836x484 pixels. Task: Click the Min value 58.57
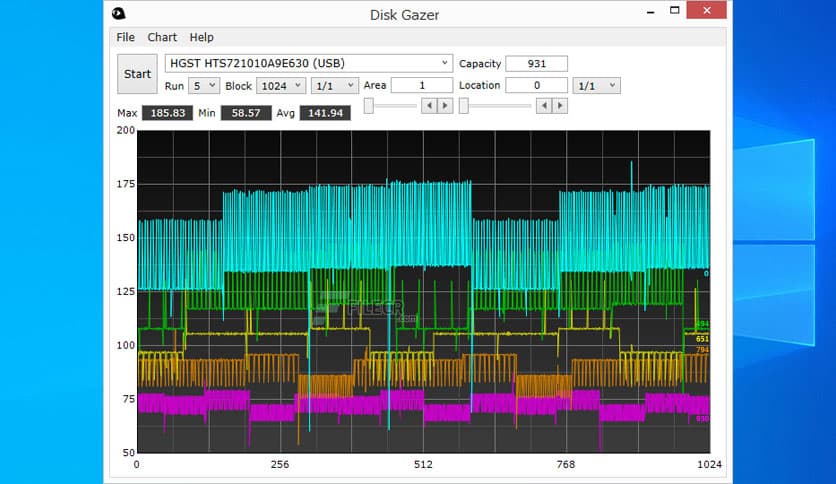point(246,113)
